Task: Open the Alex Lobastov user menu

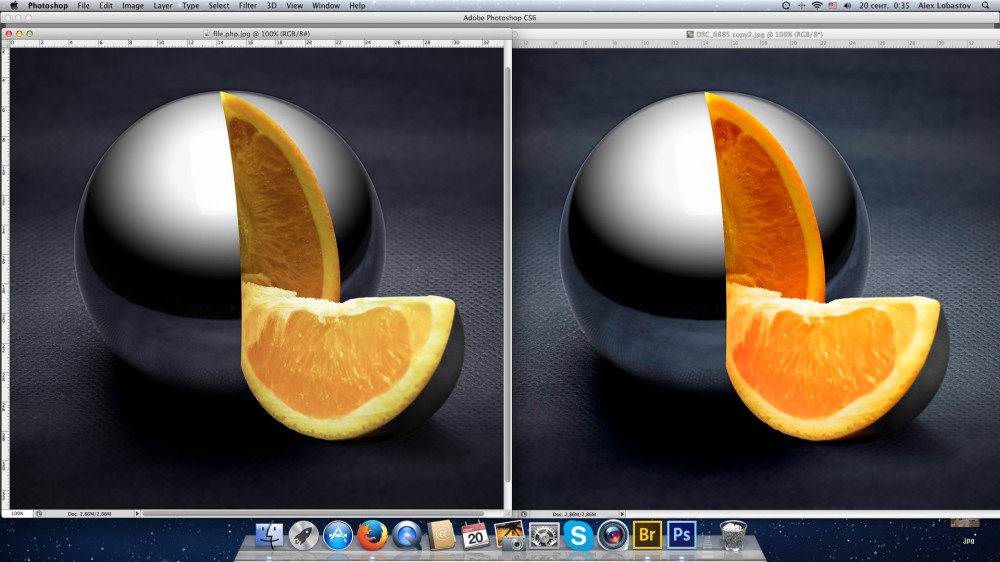Action: [x=932, y=6]
